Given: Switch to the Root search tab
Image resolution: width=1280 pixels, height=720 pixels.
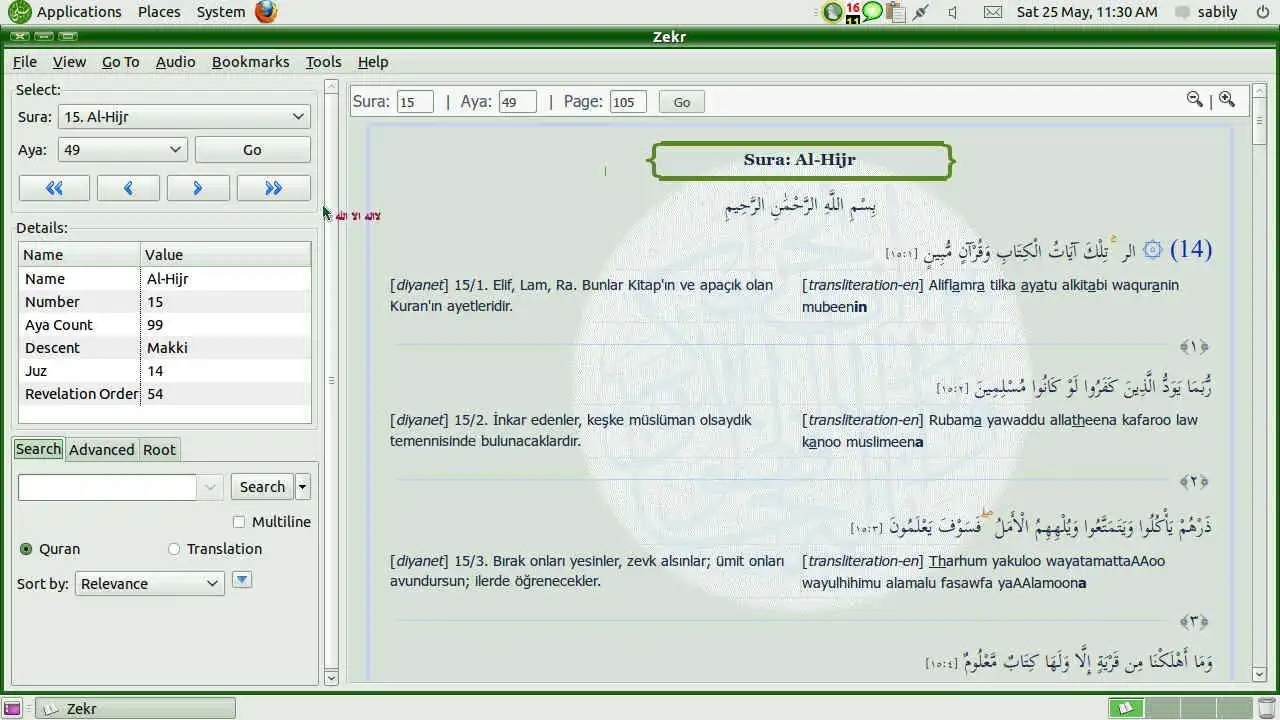Looking at the screenshot, I should [x=159, y=450].
